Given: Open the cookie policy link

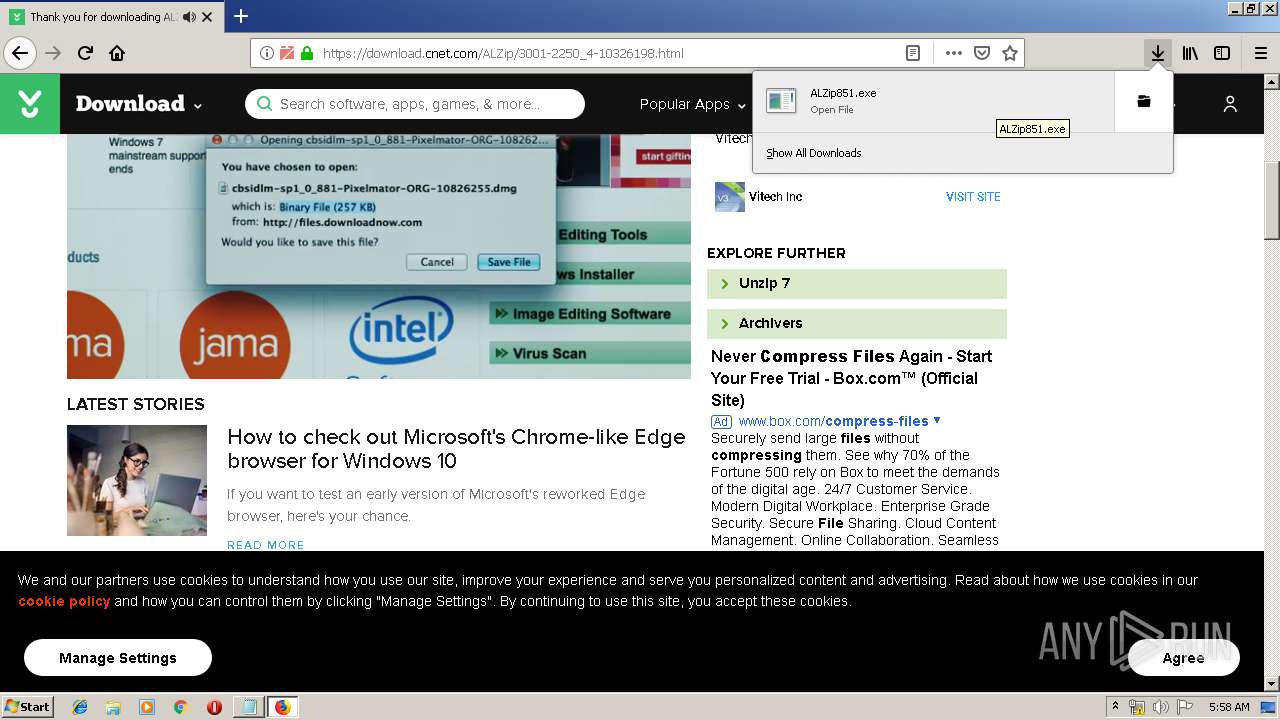Looking at the screenshot, I should pos(64,601).
